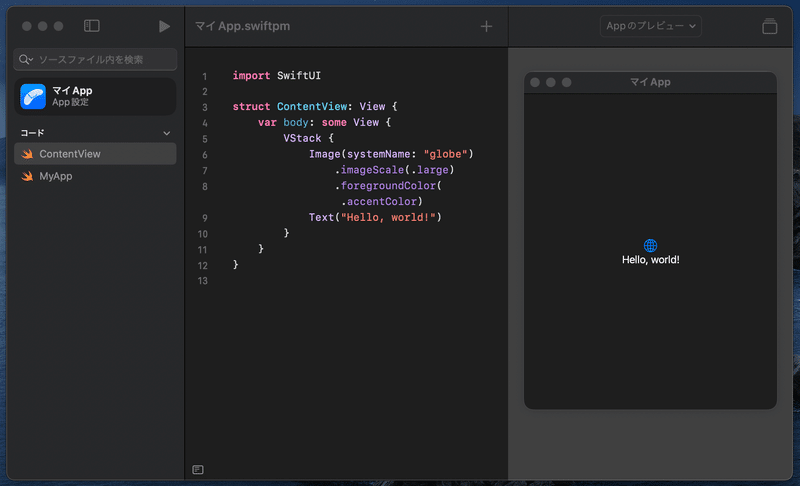800x486 pixels.
Task: Click VStack on line 5
Action: pyautogui.click(x=302, y=138)
